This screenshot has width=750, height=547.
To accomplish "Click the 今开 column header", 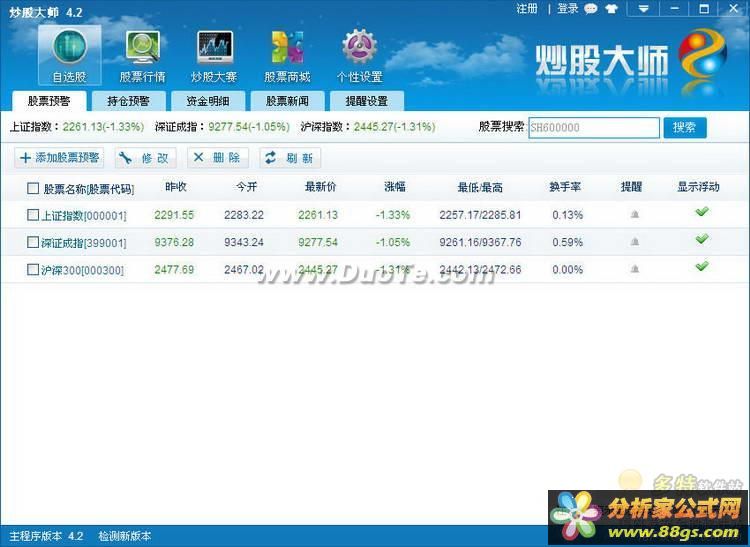I will coord(247,187).
